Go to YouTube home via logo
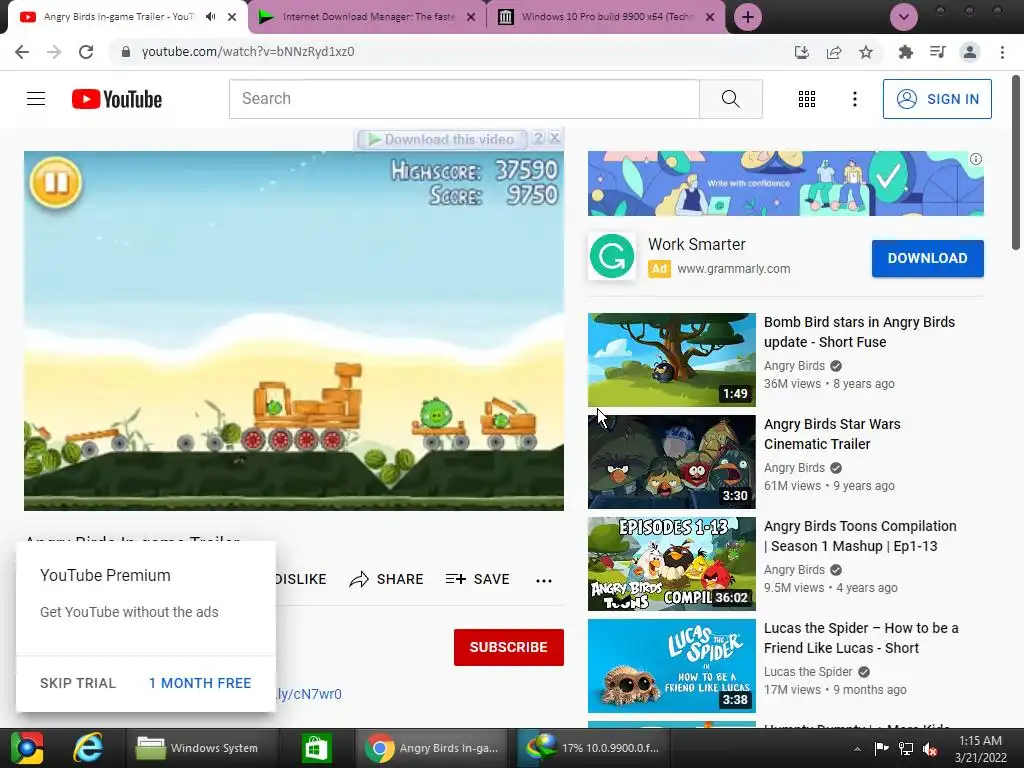This screenshot has width=1024, height=768. pos(116,99)
